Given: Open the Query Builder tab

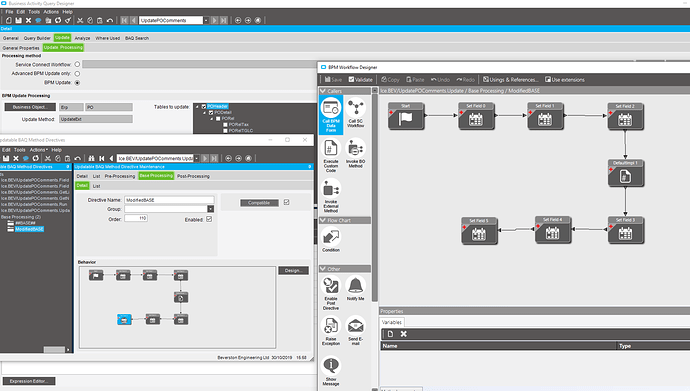Looking at the screenshot, I should (x=37, y=38).
